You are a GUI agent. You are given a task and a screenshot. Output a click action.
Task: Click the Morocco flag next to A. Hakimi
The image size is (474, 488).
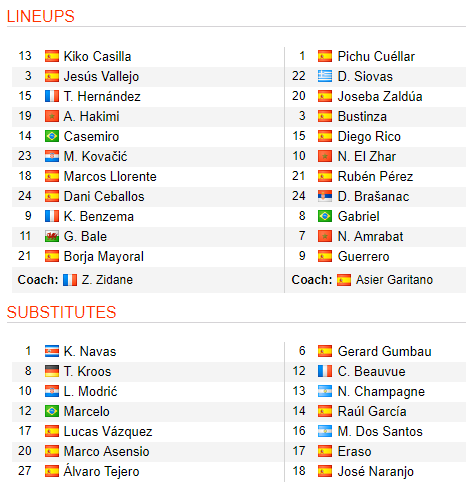tap(52, 116)
